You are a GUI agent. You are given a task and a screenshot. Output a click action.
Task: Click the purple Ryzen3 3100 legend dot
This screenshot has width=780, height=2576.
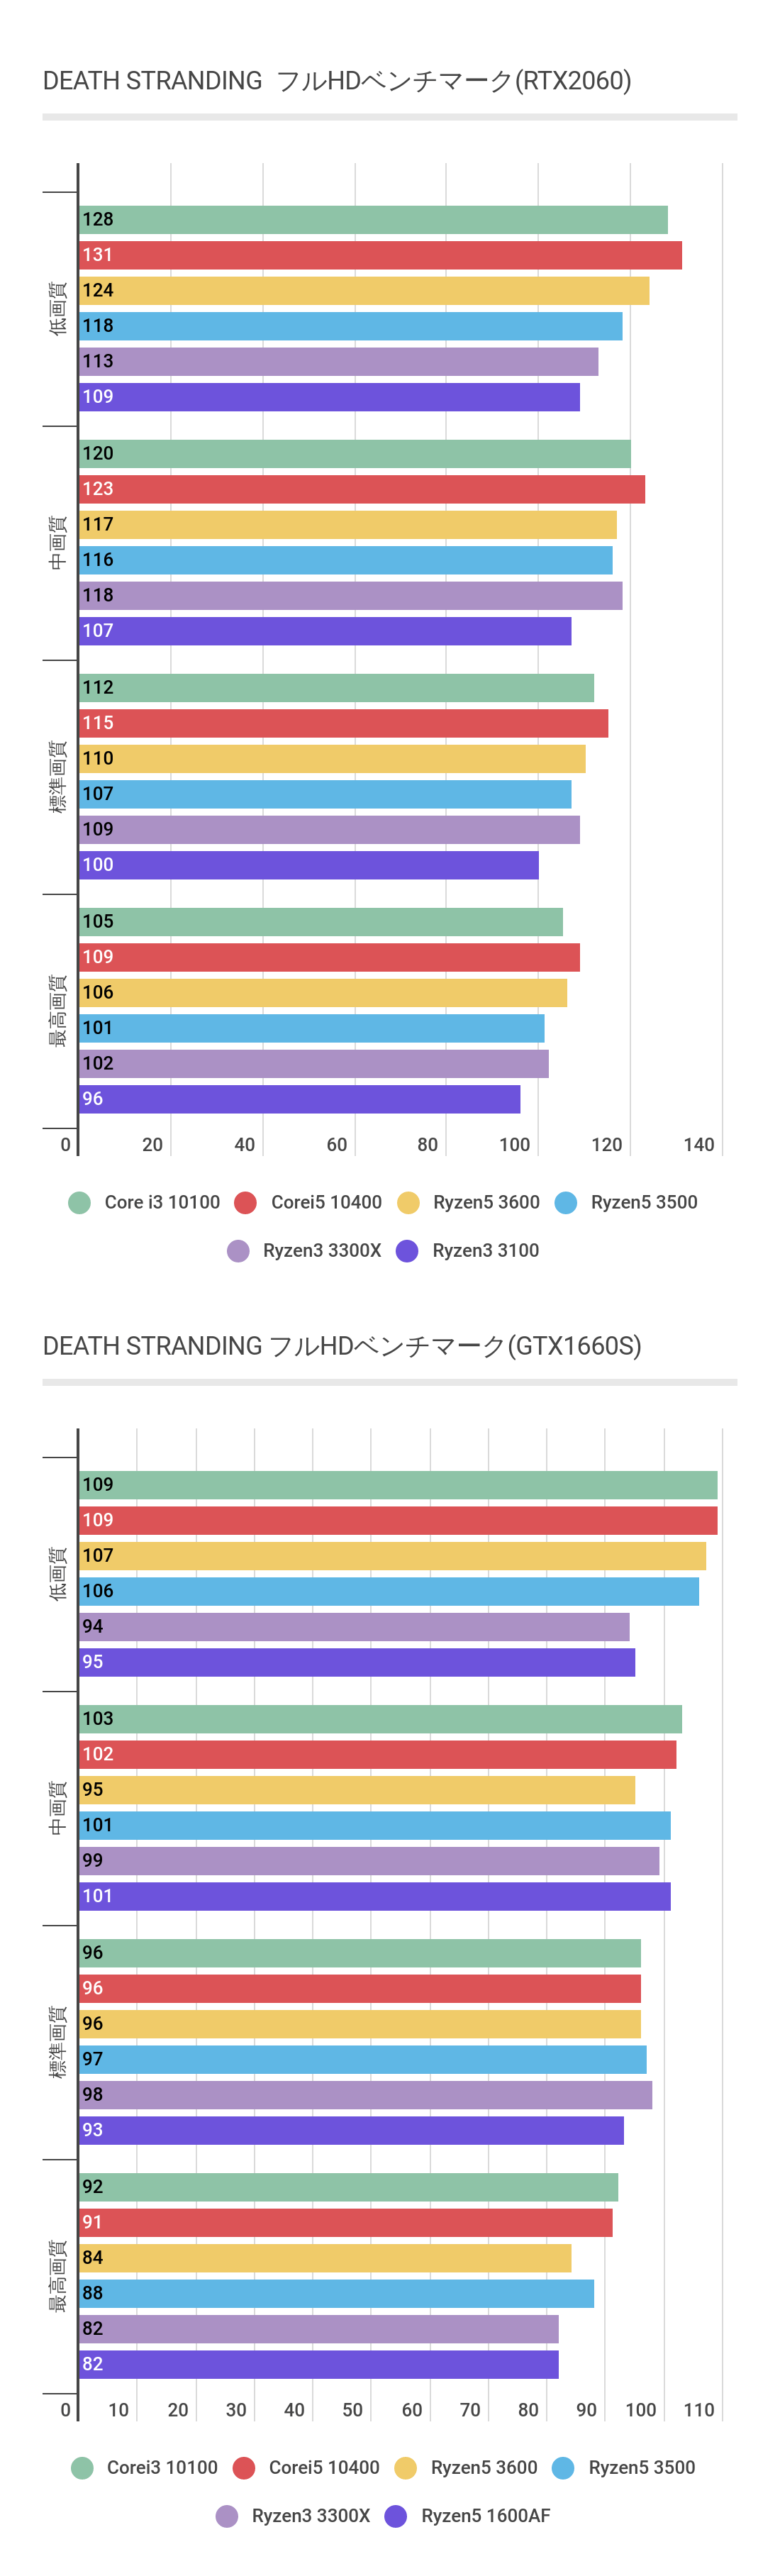(407, 1250)
